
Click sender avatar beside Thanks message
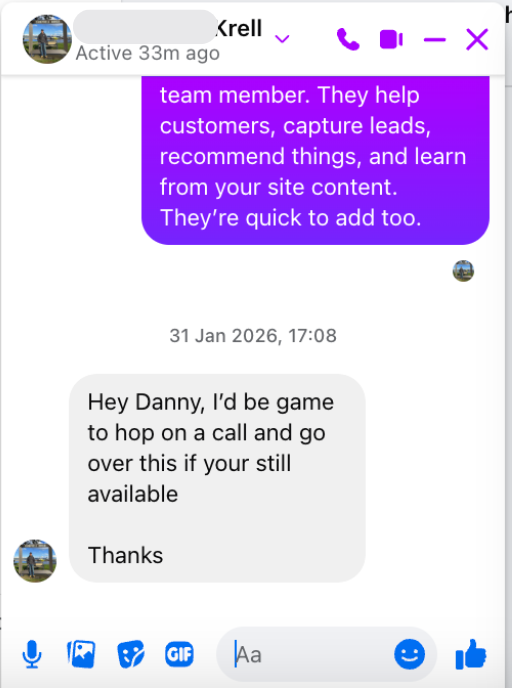[35, 561]
